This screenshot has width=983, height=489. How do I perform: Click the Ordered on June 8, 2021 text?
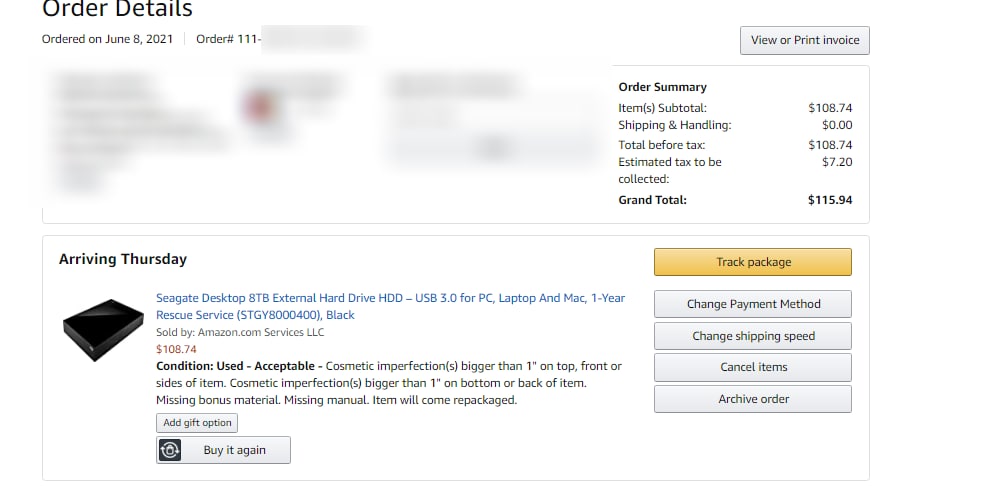[107, 39]
